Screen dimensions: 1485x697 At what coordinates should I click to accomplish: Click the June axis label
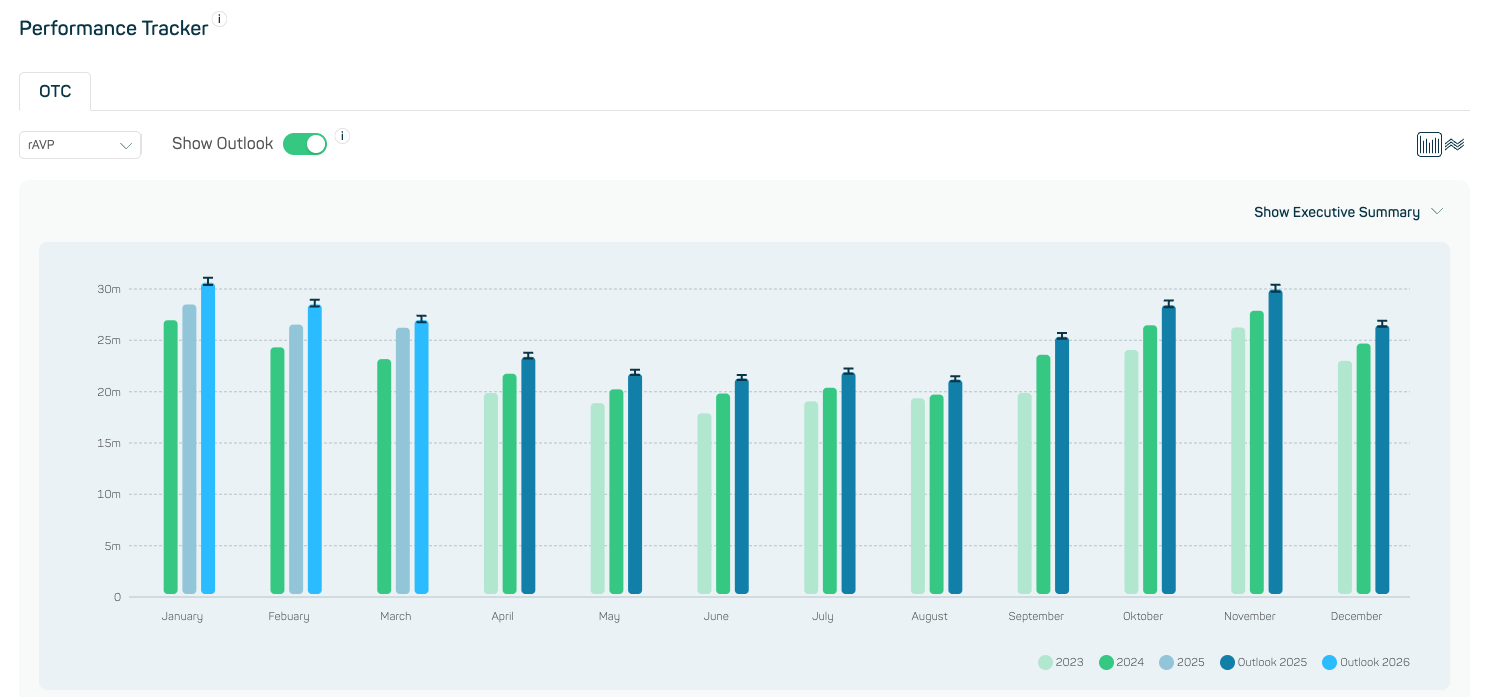716,616
